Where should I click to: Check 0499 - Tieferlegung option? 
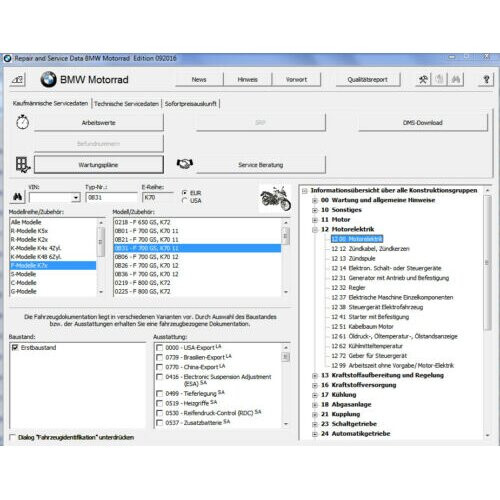(160, 394)
